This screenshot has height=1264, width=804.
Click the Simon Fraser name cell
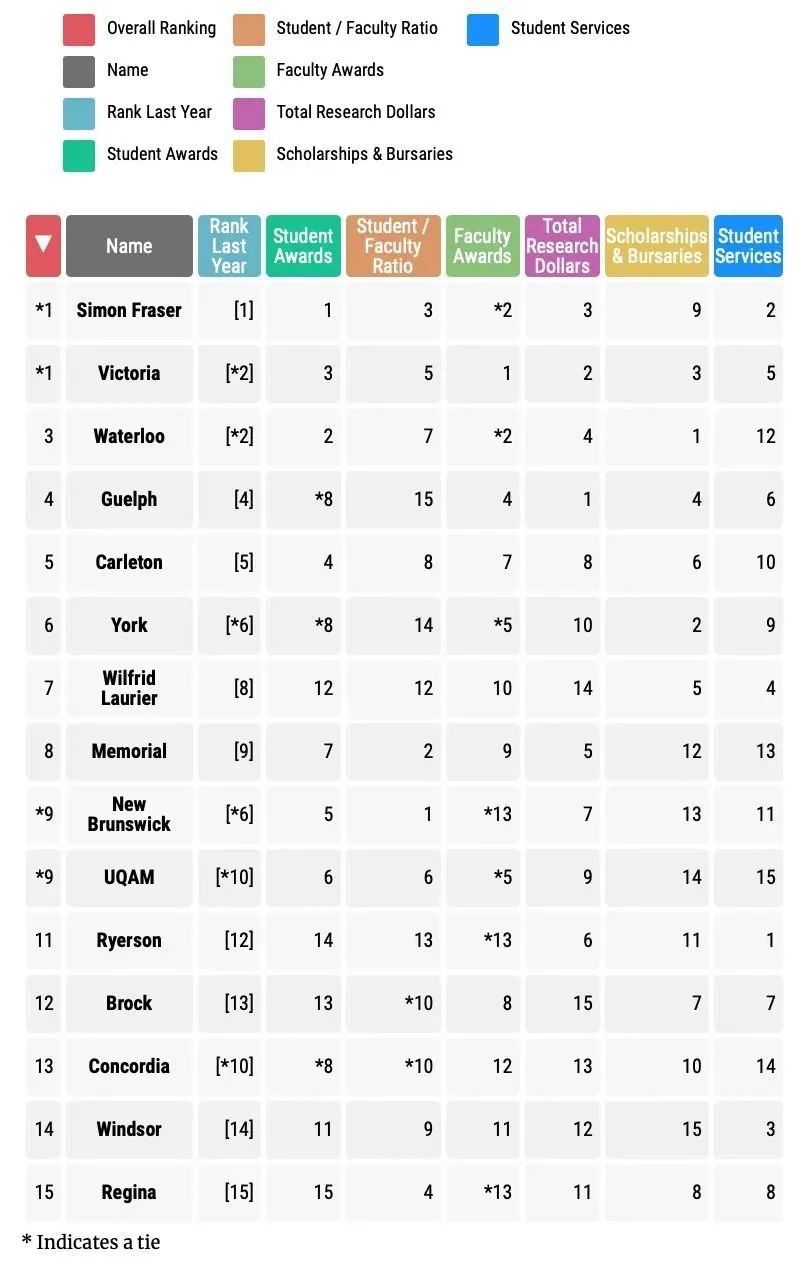tap(129, 310)
